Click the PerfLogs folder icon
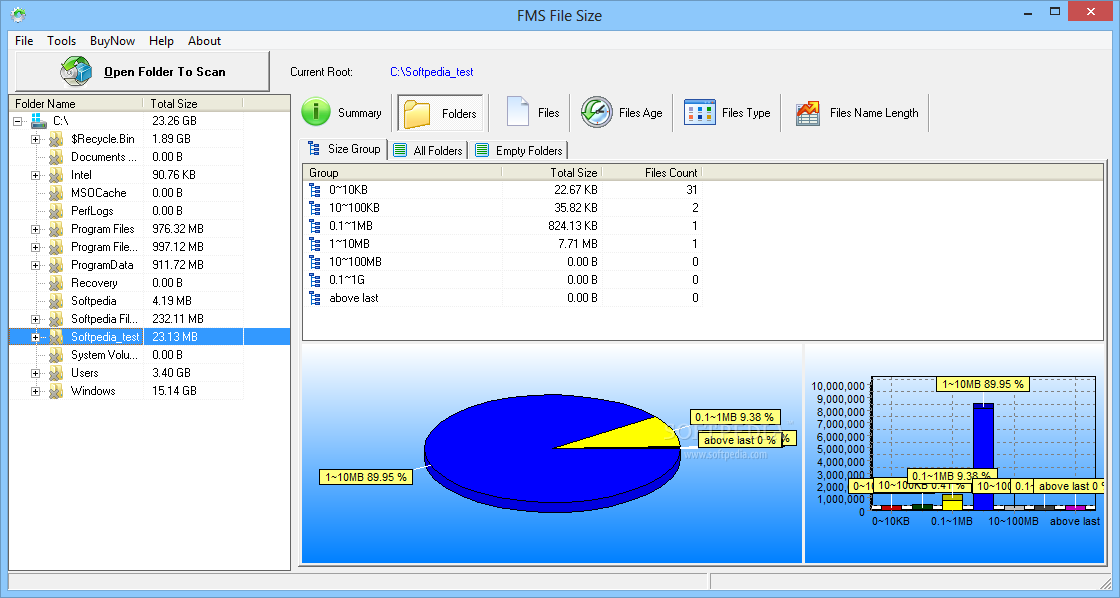 pyautogui.click(x=56, y=211)
